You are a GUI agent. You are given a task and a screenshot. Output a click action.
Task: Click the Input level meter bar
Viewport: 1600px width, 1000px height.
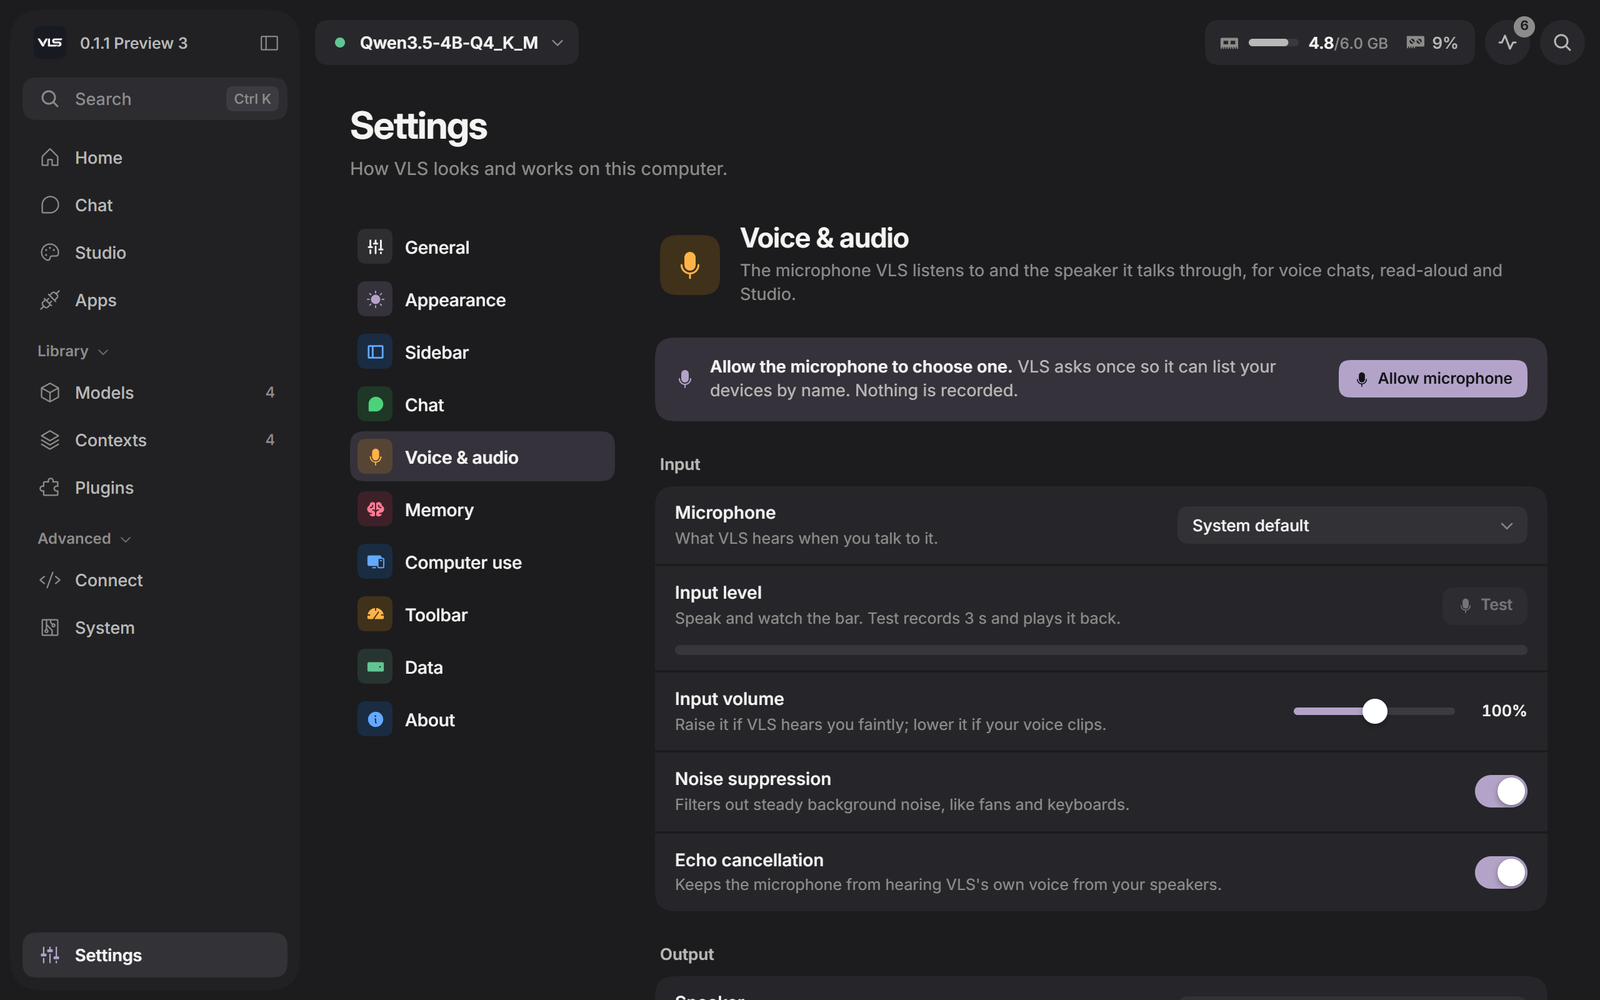(x=1101, y=650)
